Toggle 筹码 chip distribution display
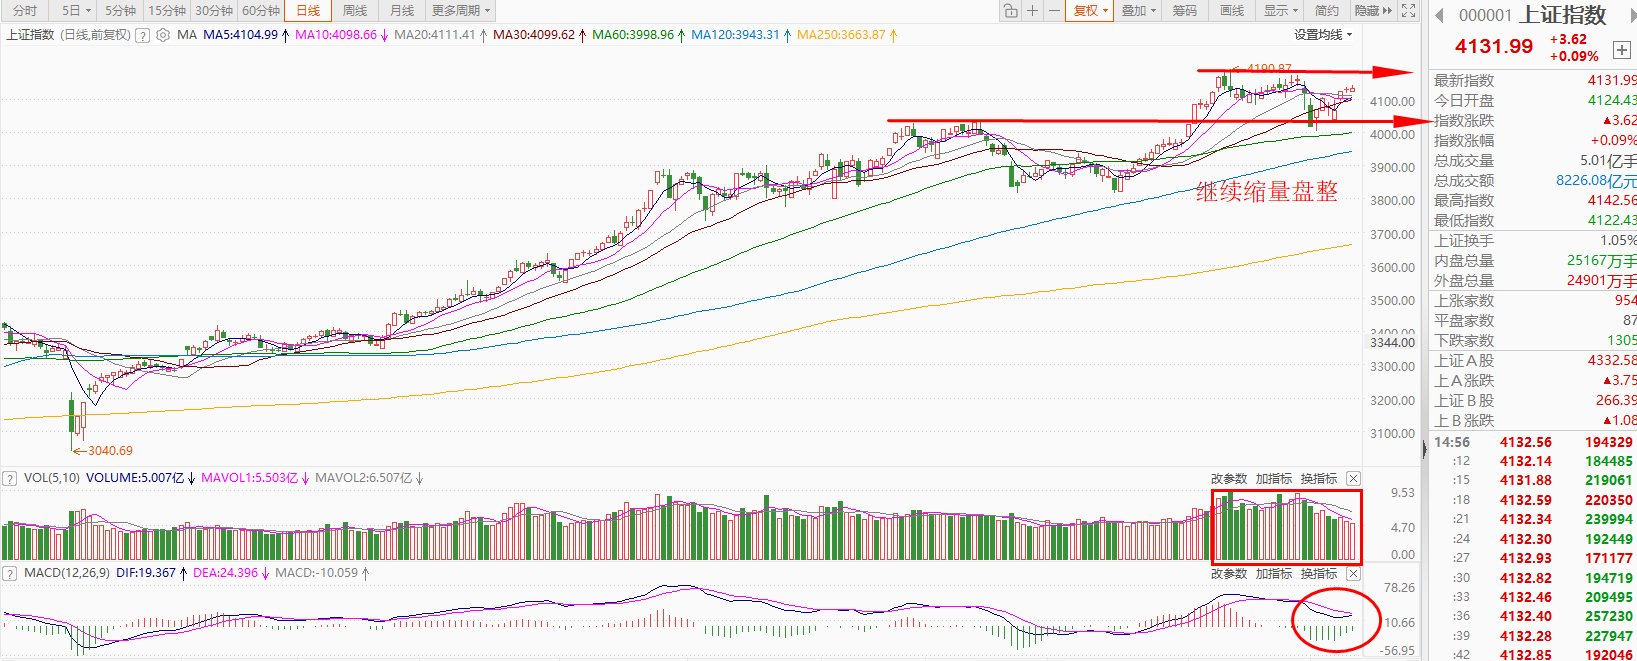Screen dimensions: 1637x661 point(1185,11)
